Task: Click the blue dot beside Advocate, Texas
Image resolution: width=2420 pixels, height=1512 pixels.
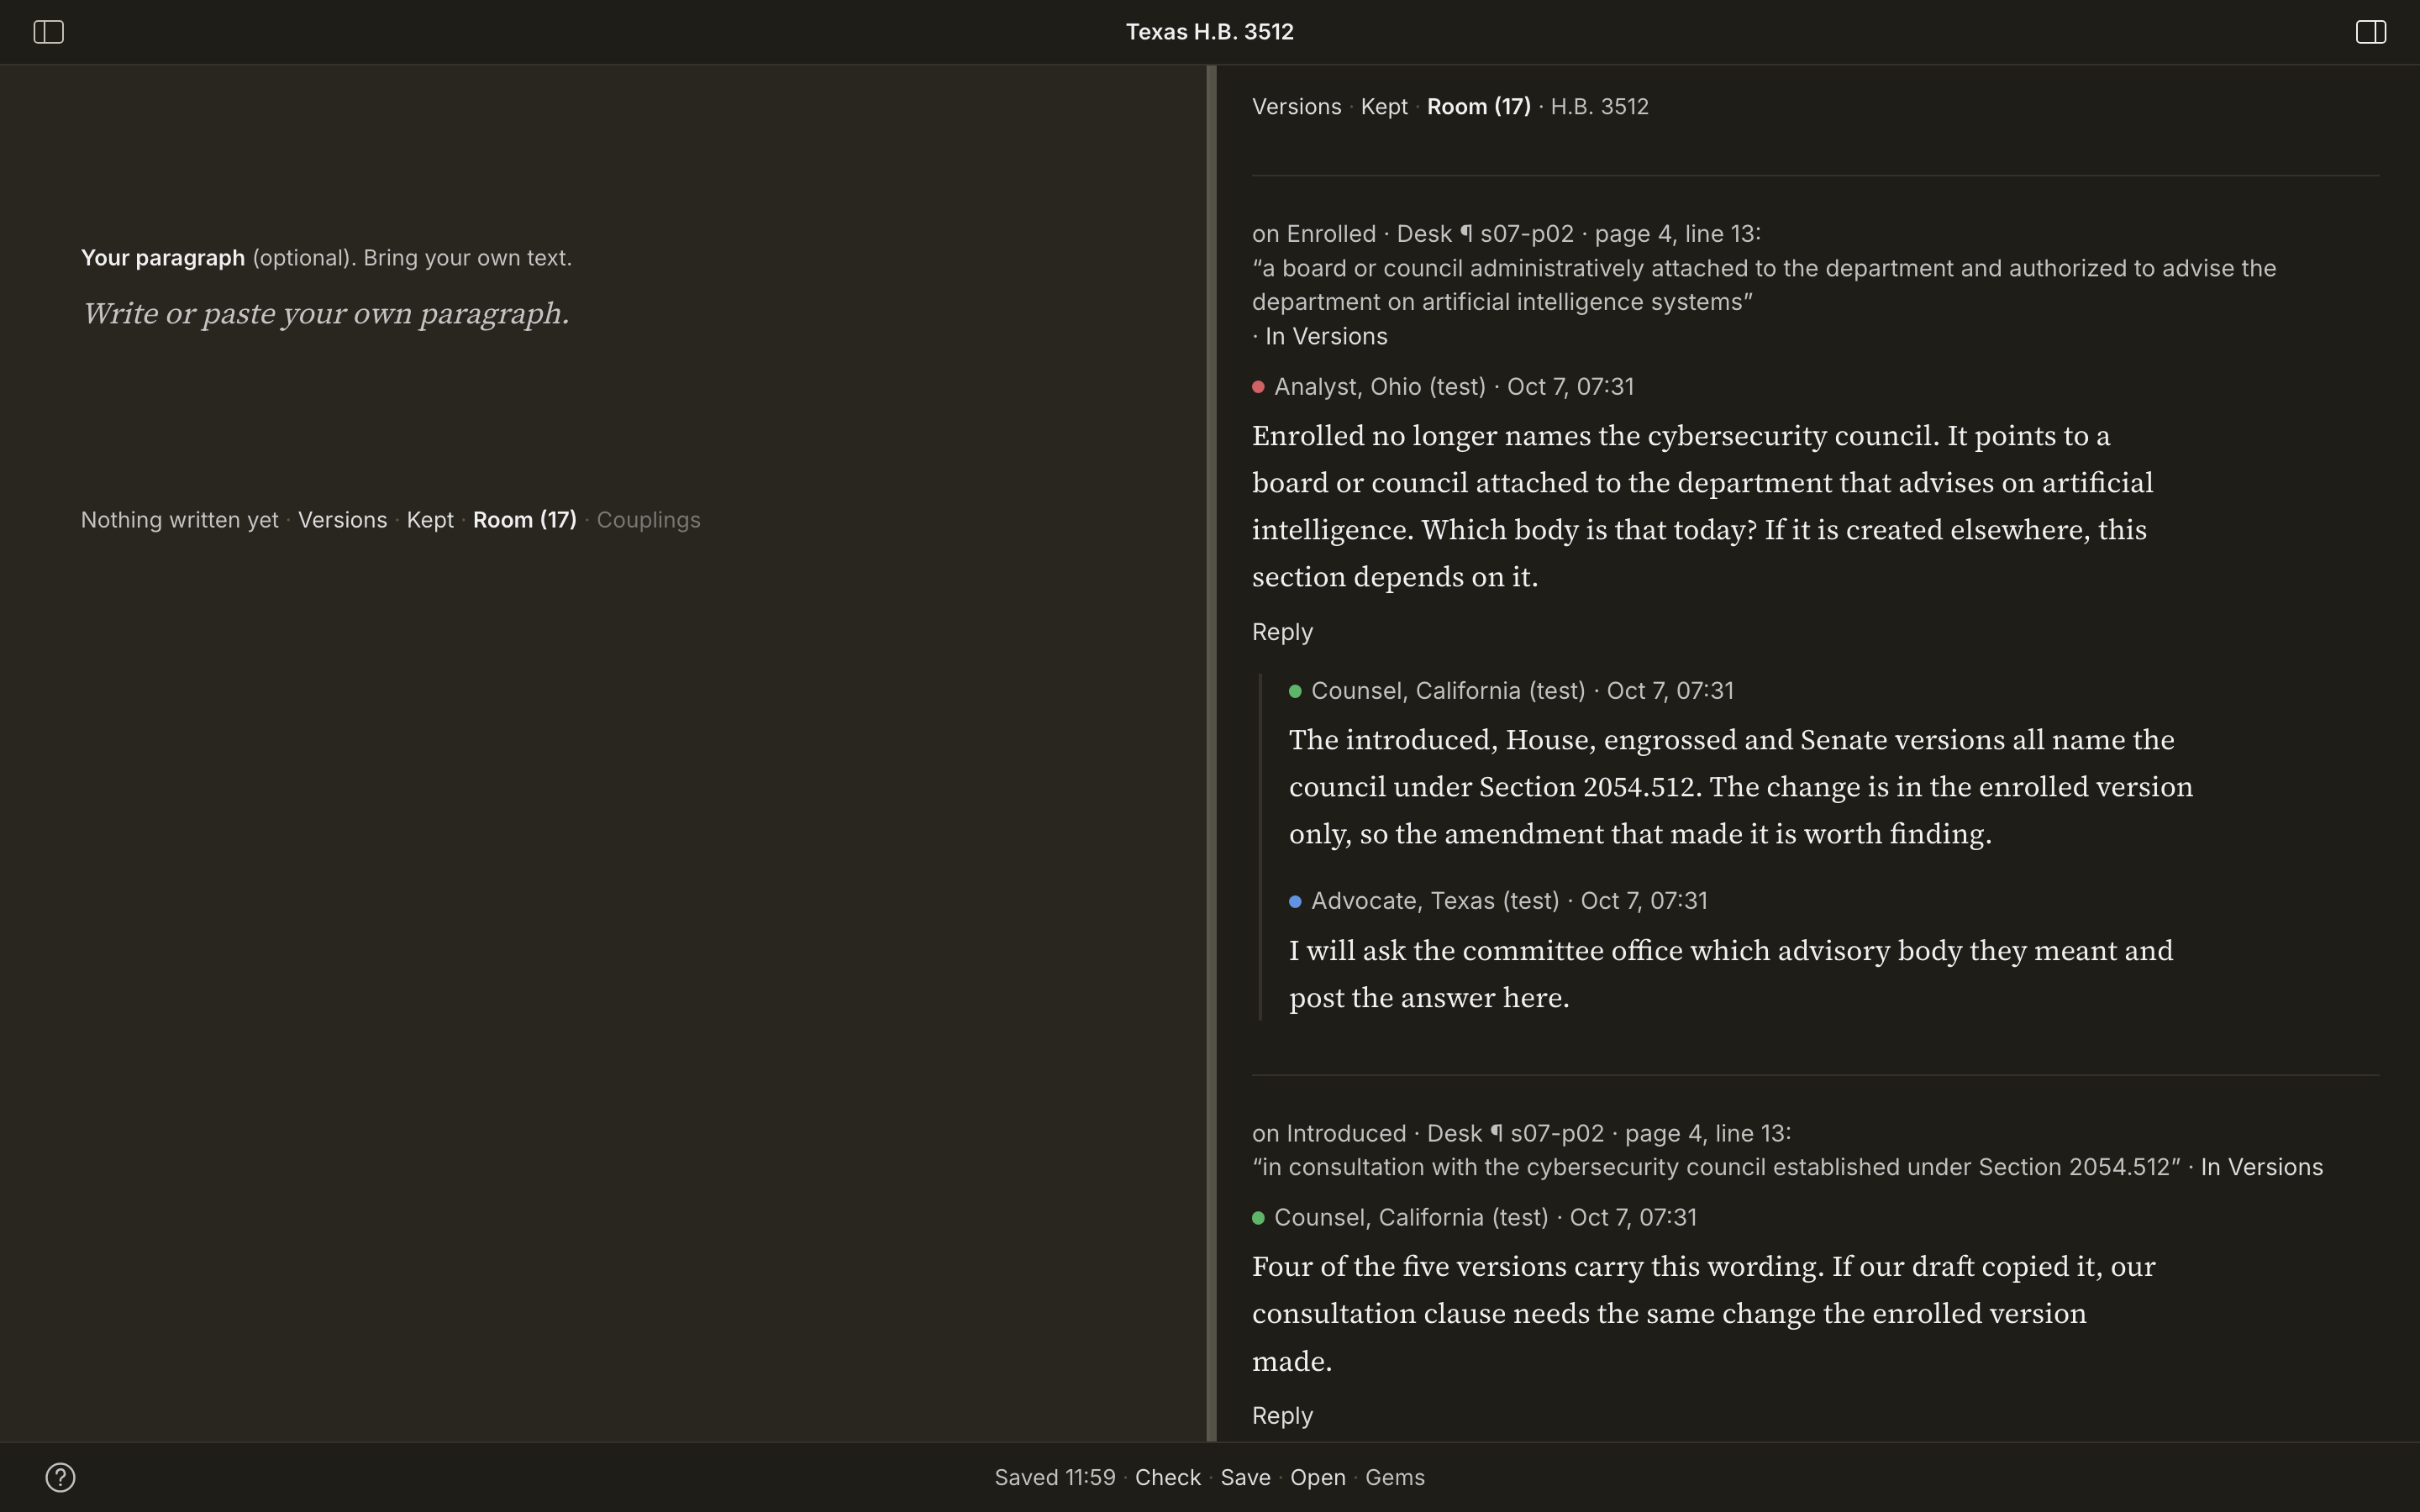Action: tap(1295, 901)
